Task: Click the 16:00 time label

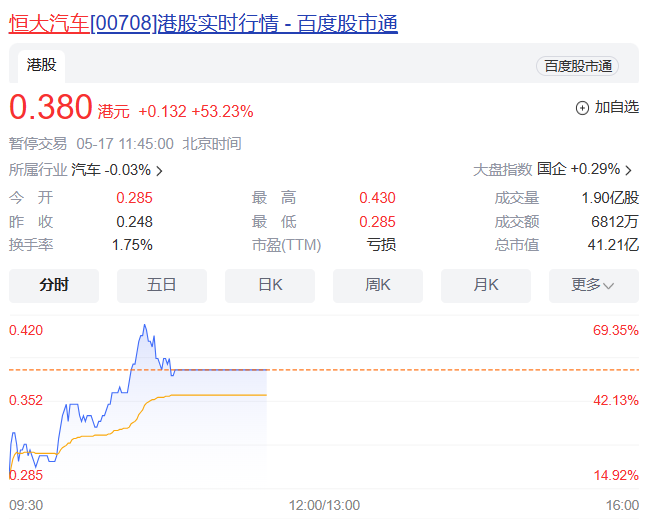Action: coord(622,506)
